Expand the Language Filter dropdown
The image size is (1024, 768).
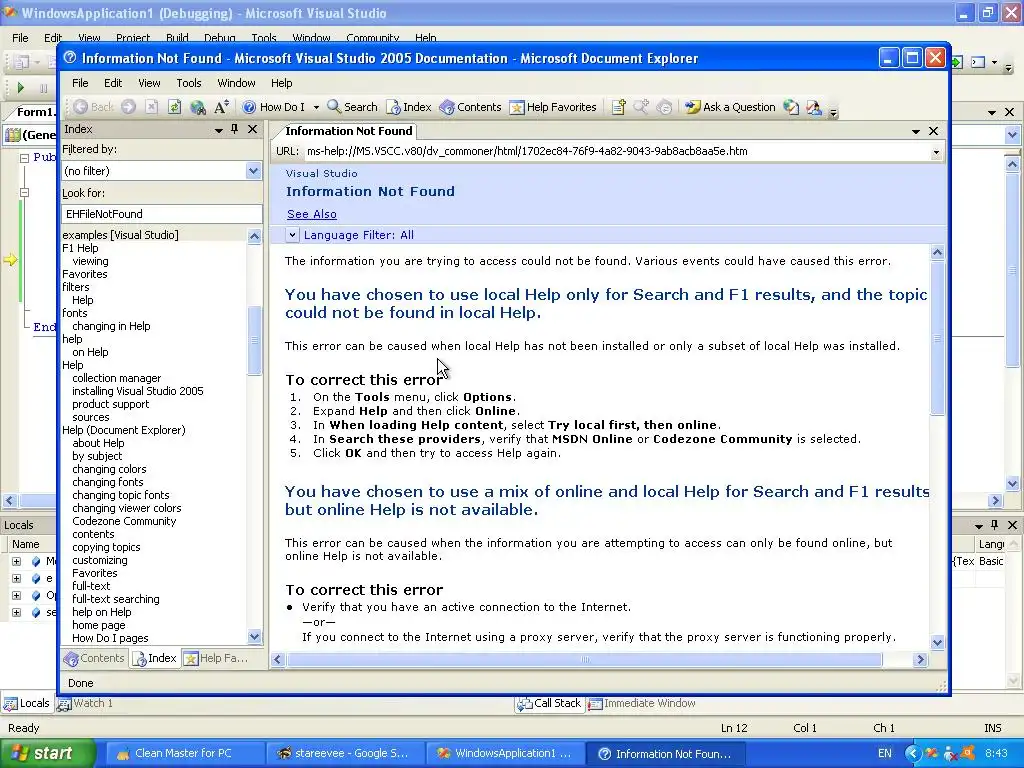pyautogui.click(x=292, y=235)
